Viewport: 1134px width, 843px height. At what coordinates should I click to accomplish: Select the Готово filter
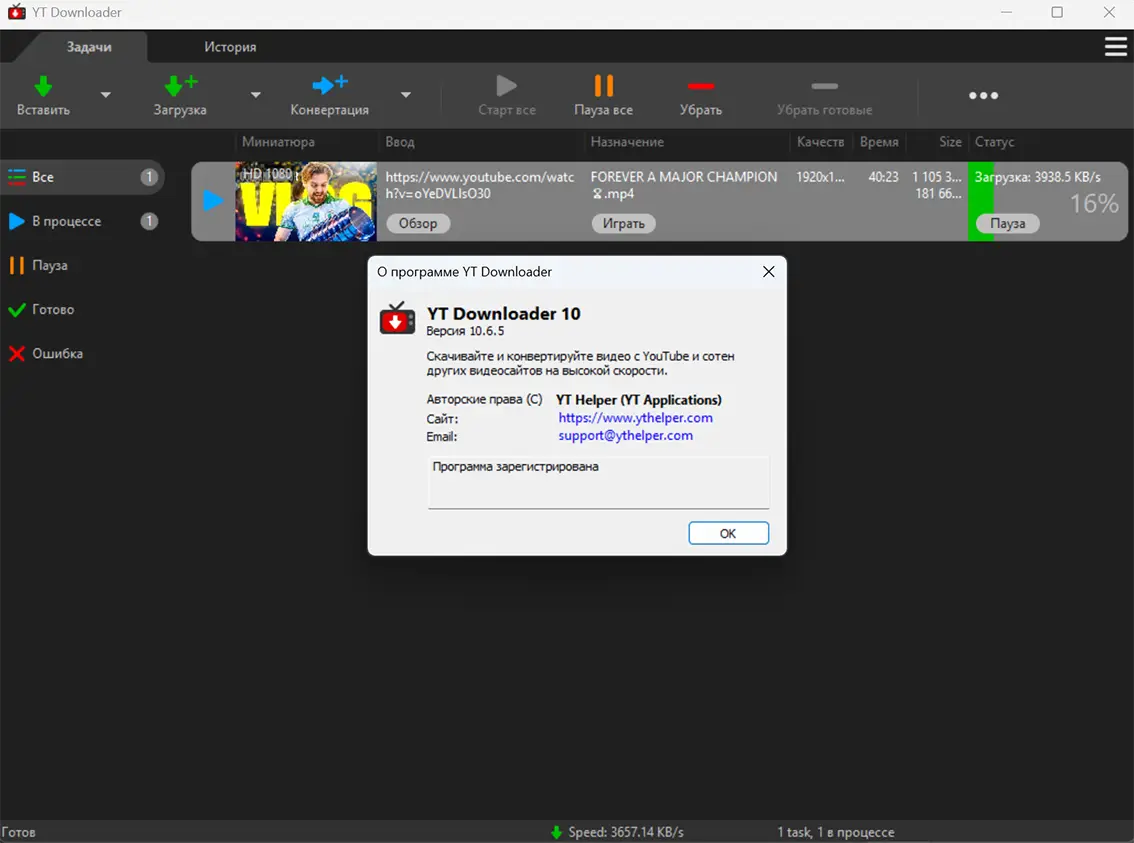82,309
